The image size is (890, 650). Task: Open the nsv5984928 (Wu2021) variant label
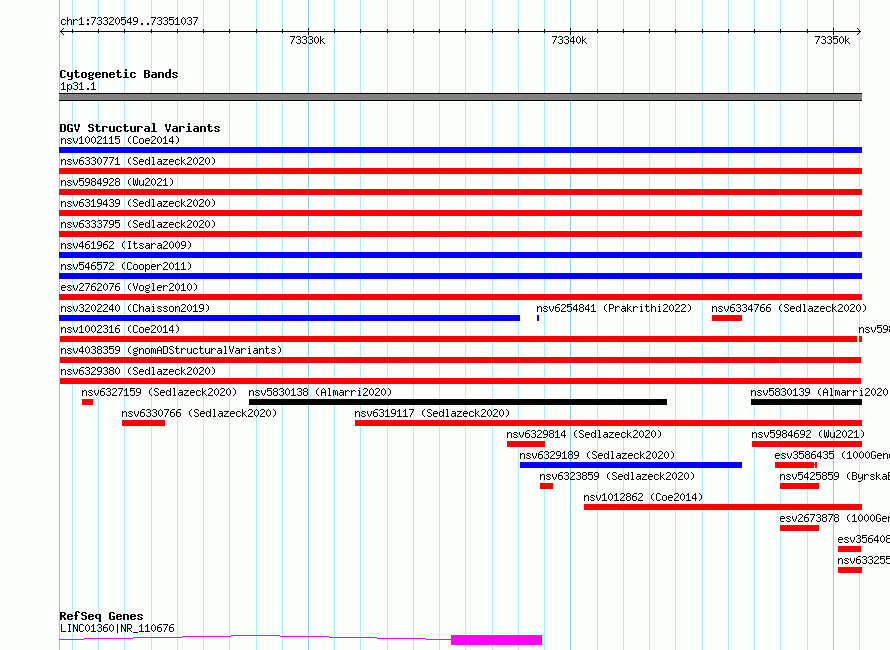(x=117, y=182)
